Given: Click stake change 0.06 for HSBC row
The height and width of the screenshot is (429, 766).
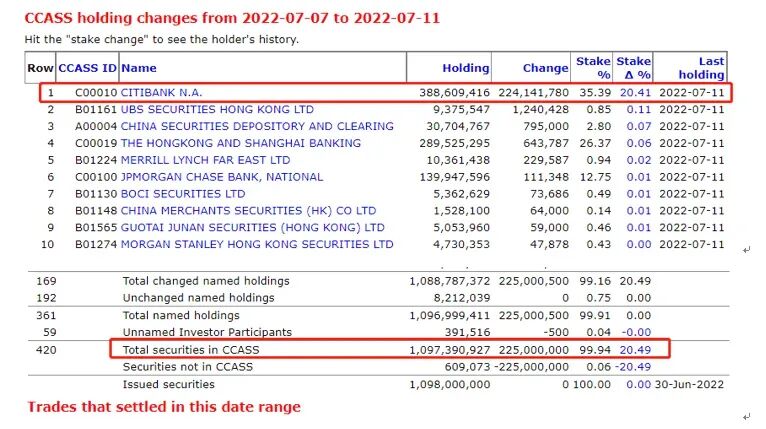Looking at the screenshot, I should [638, 143].
